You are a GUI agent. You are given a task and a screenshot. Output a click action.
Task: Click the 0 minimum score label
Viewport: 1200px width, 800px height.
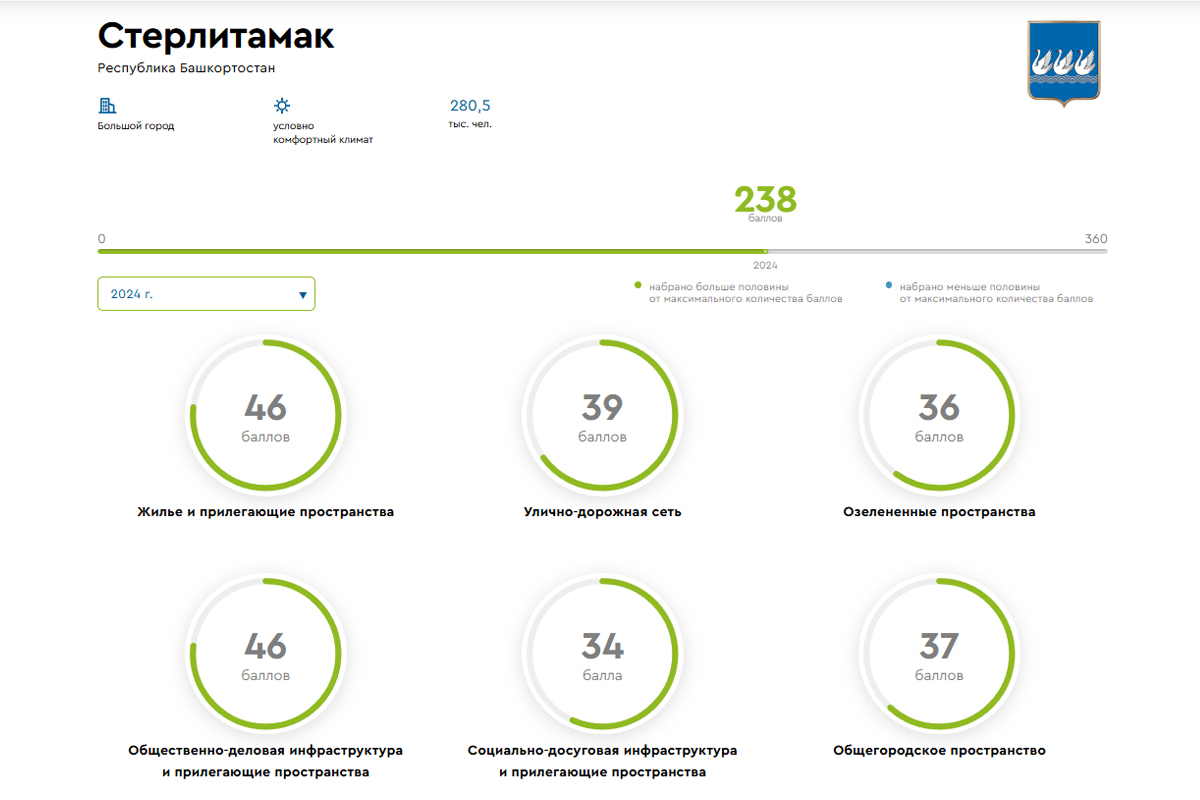pos(102,239)
